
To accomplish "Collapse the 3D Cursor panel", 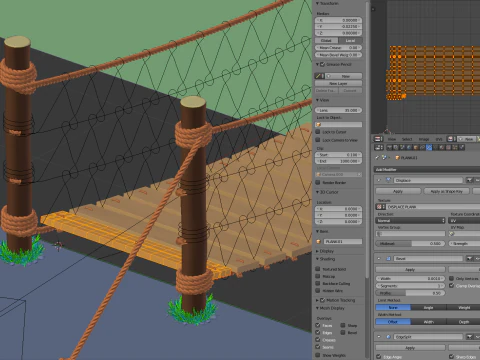I will [x=317, y=192].
